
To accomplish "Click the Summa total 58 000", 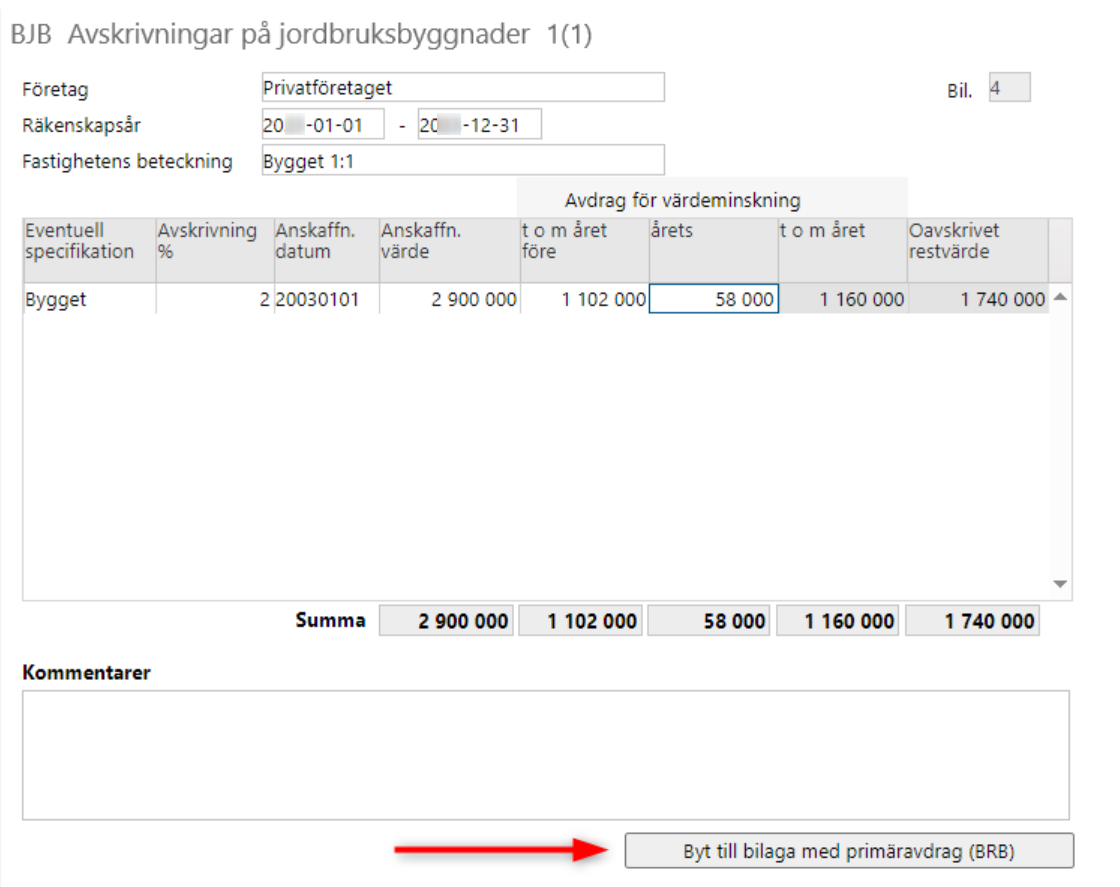I will pyautogui.click(x=709, y=621).
